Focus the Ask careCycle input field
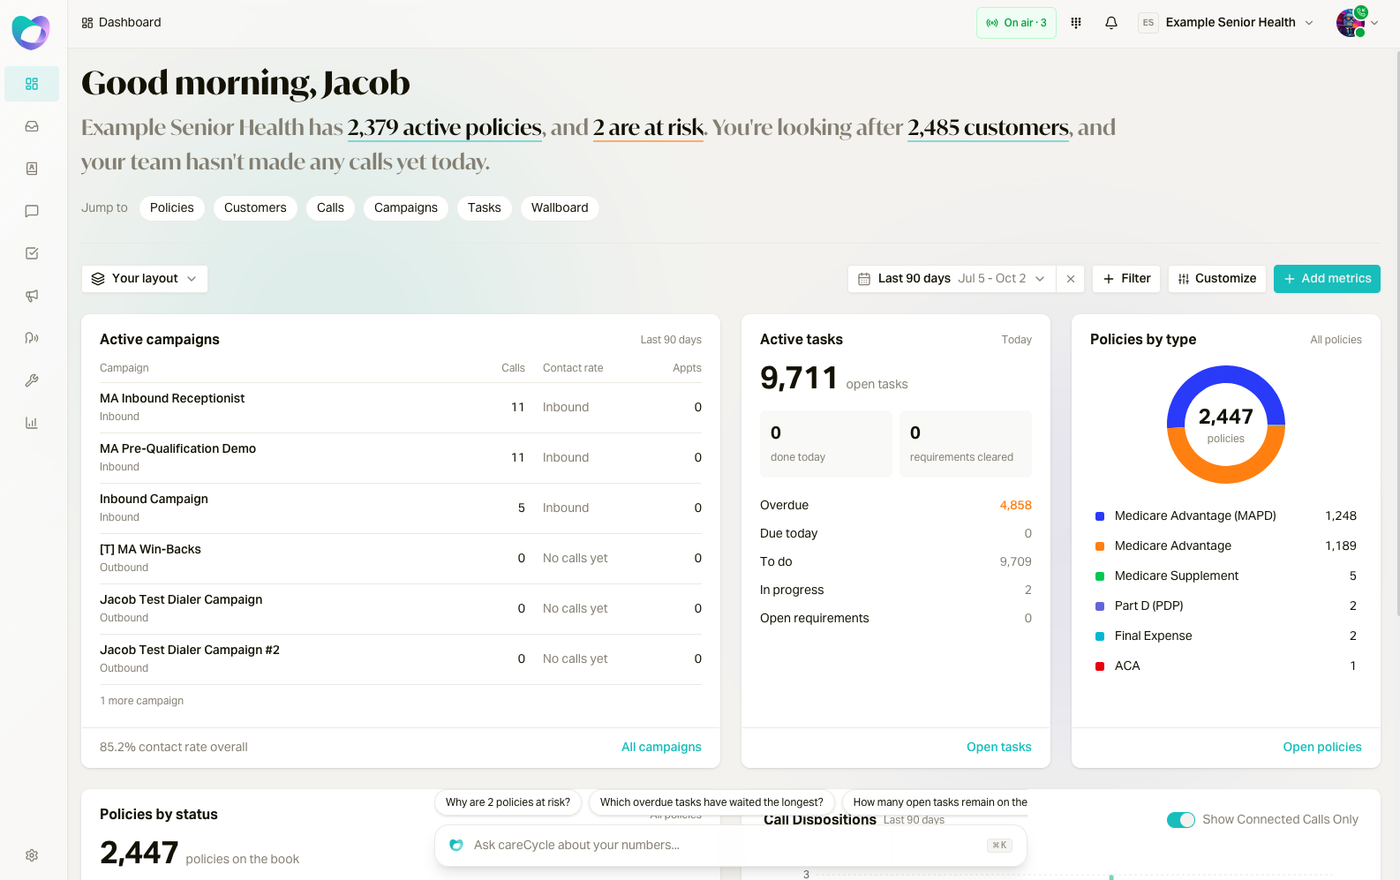Viewport: 1400px width, 880px height. click(x=731, y=845)
